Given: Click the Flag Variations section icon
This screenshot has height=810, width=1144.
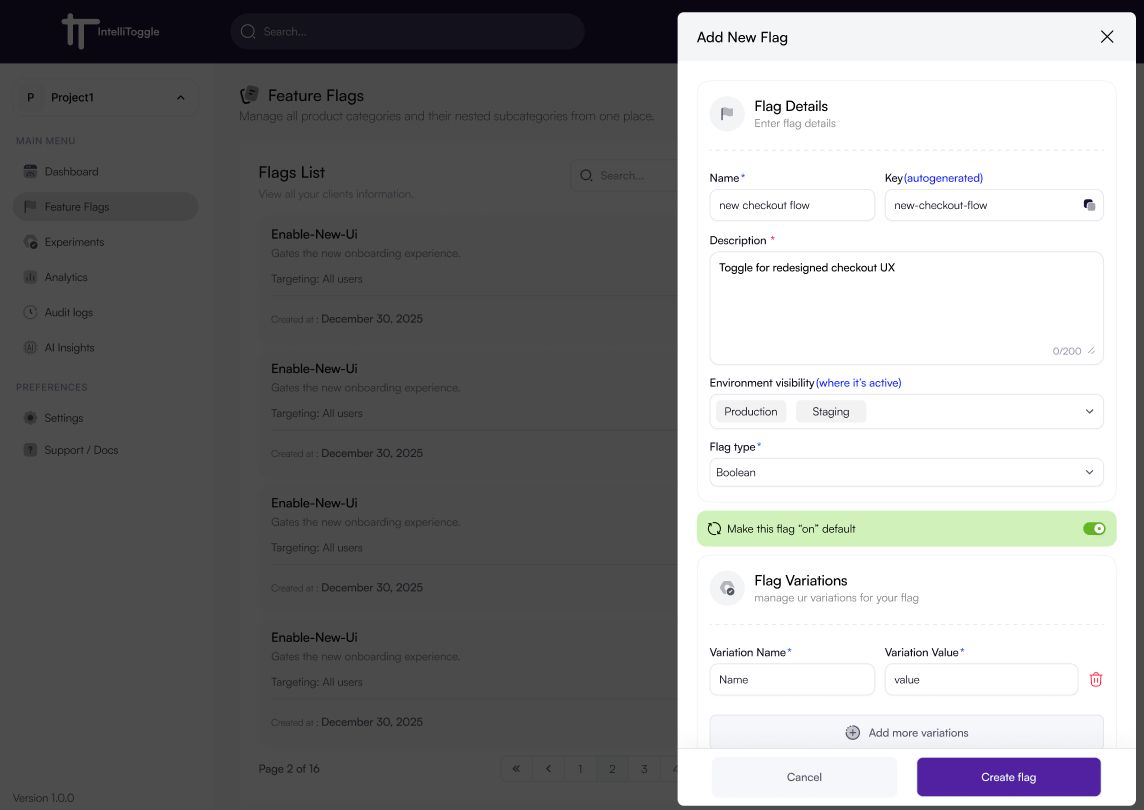Looking at the screenshot, I should tap(727, 588).
